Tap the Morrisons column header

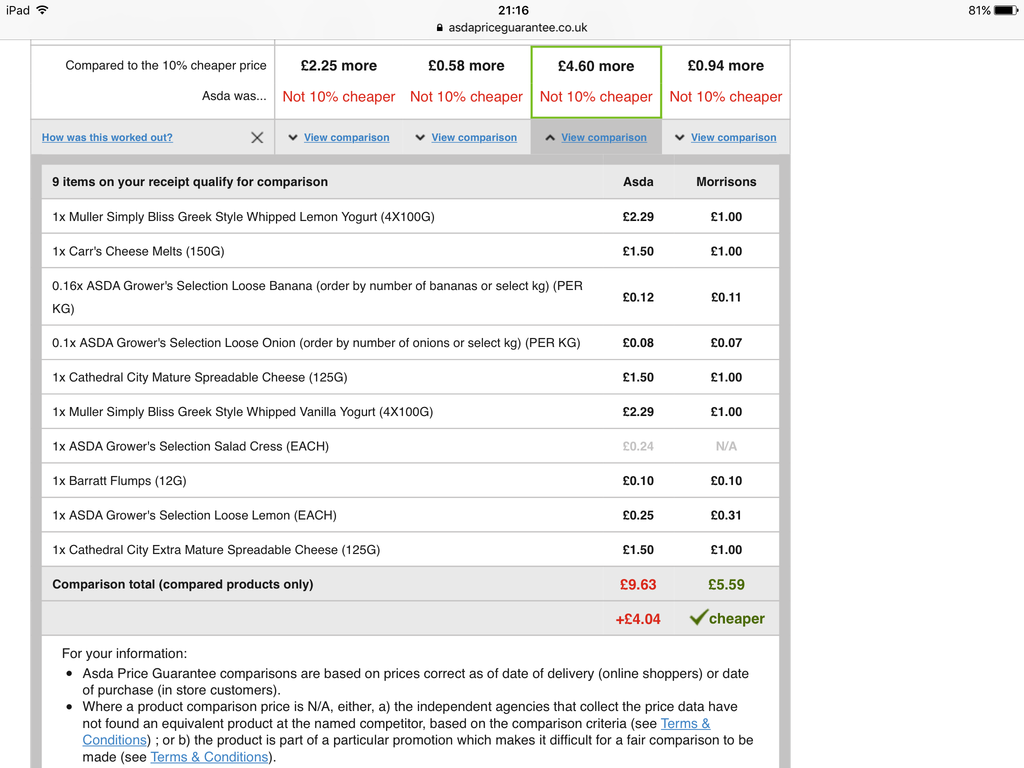[x=726, y=182]
